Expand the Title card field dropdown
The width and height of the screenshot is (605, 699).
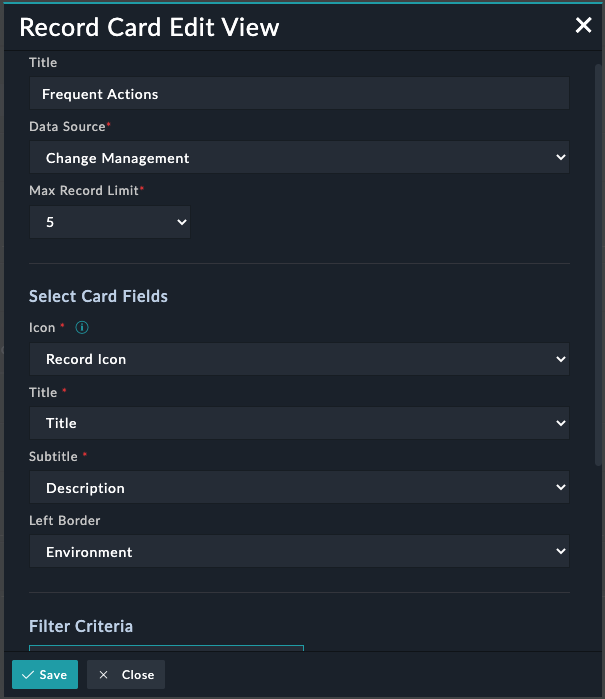coord(299,423)
